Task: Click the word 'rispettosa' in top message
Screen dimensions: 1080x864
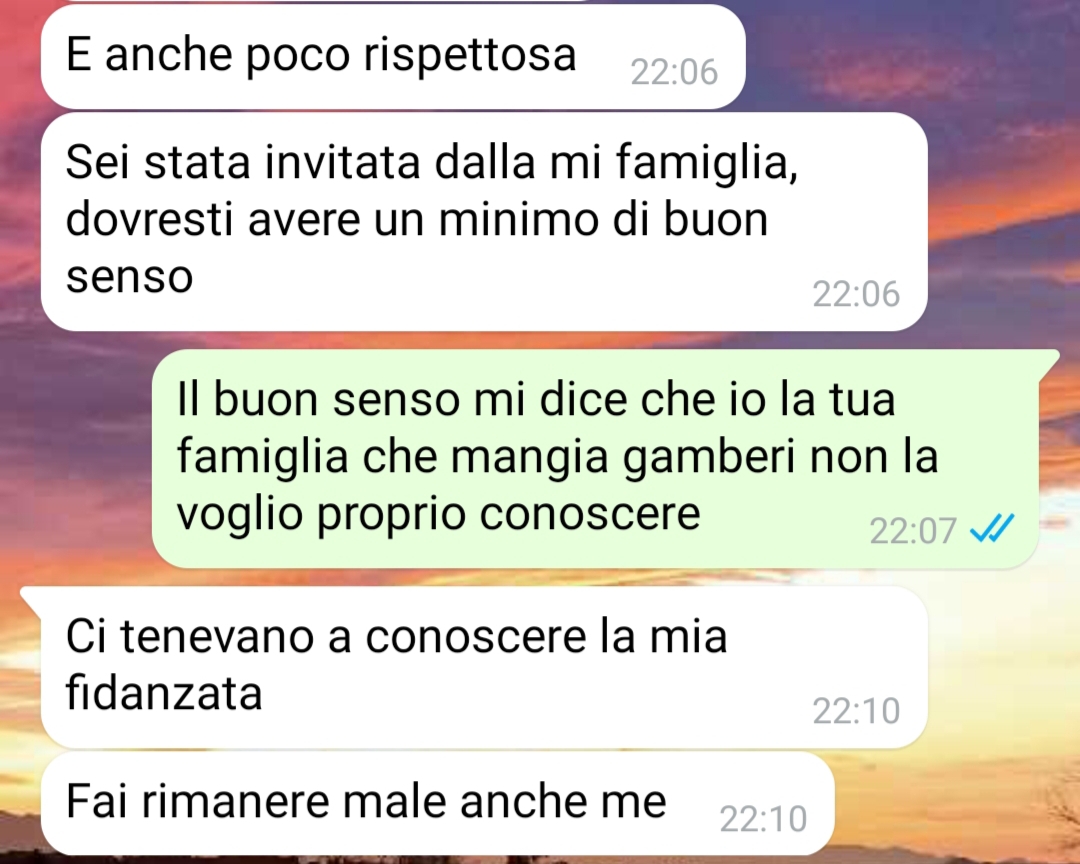Action: [x=470, y=55]
